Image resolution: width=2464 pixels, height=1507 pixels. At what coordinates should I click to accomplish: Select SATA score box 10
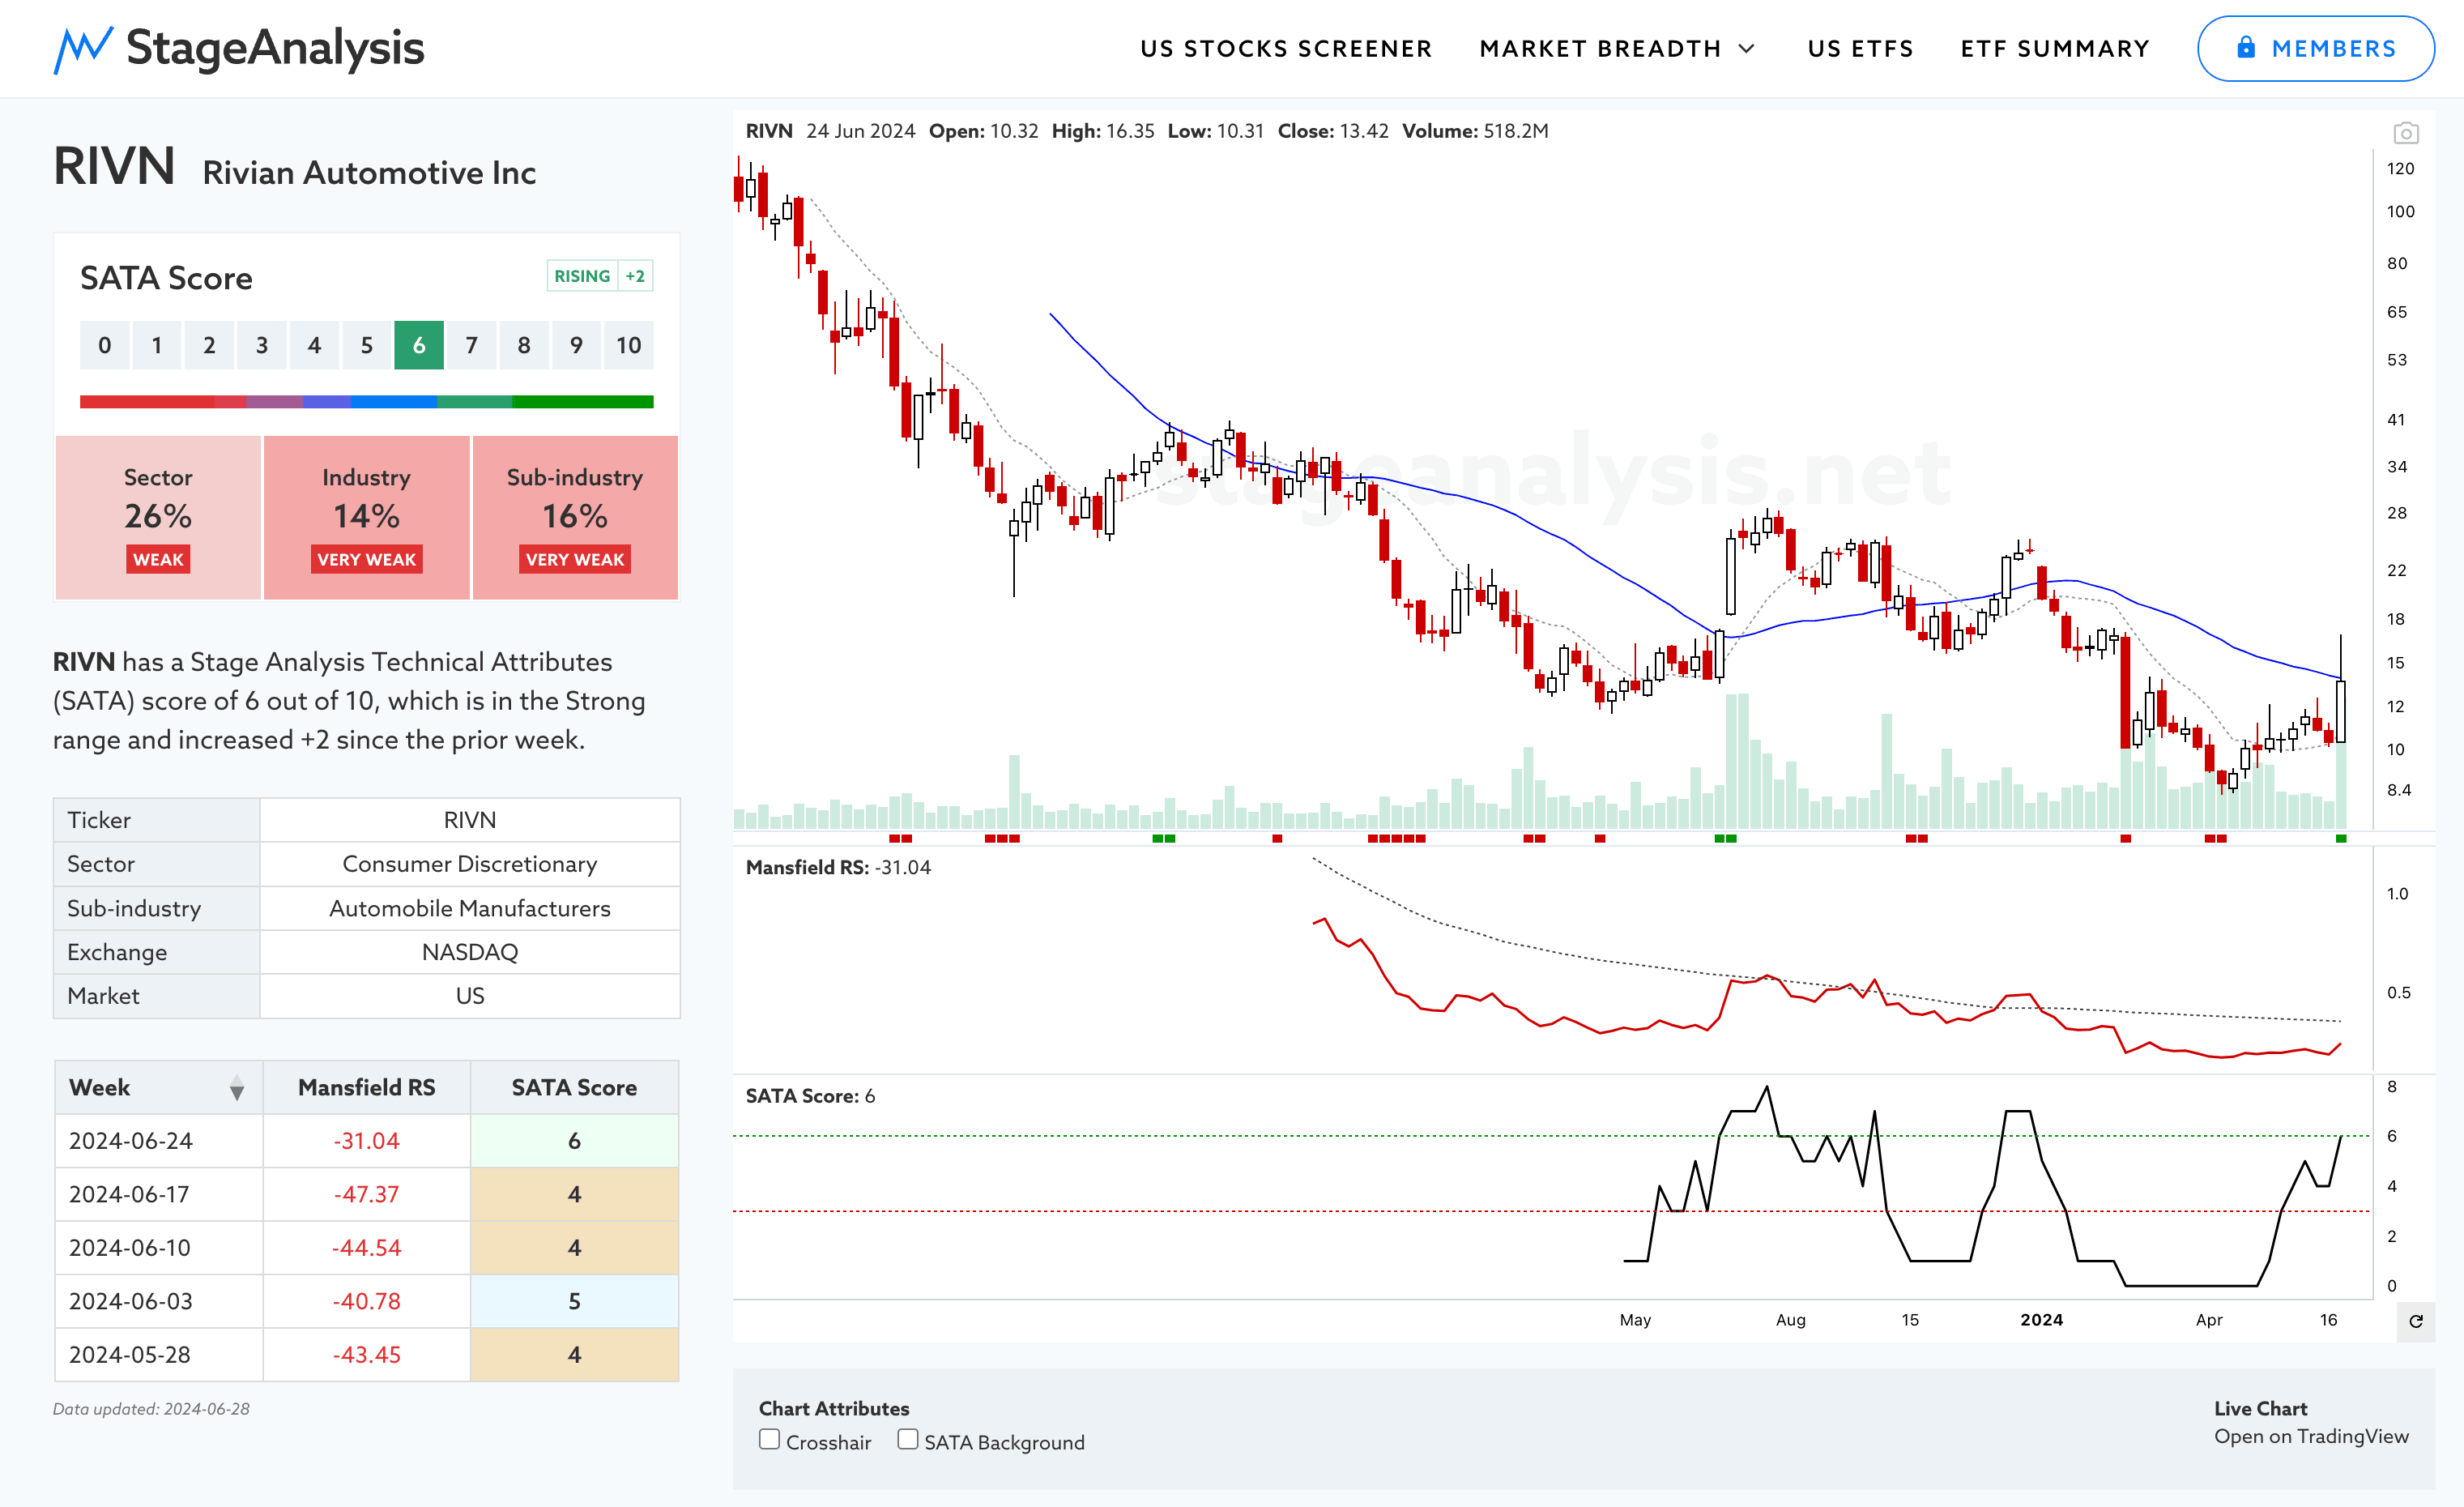tap(628, 345)
